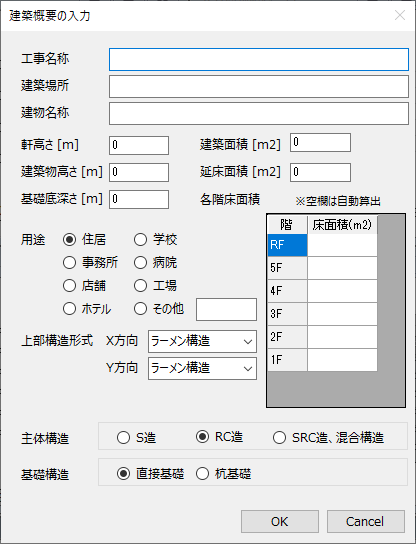This screenshot has height=544, width=416.
Task: Click the 延床面積 [m2] field
Action: click(x=320, y=172)
